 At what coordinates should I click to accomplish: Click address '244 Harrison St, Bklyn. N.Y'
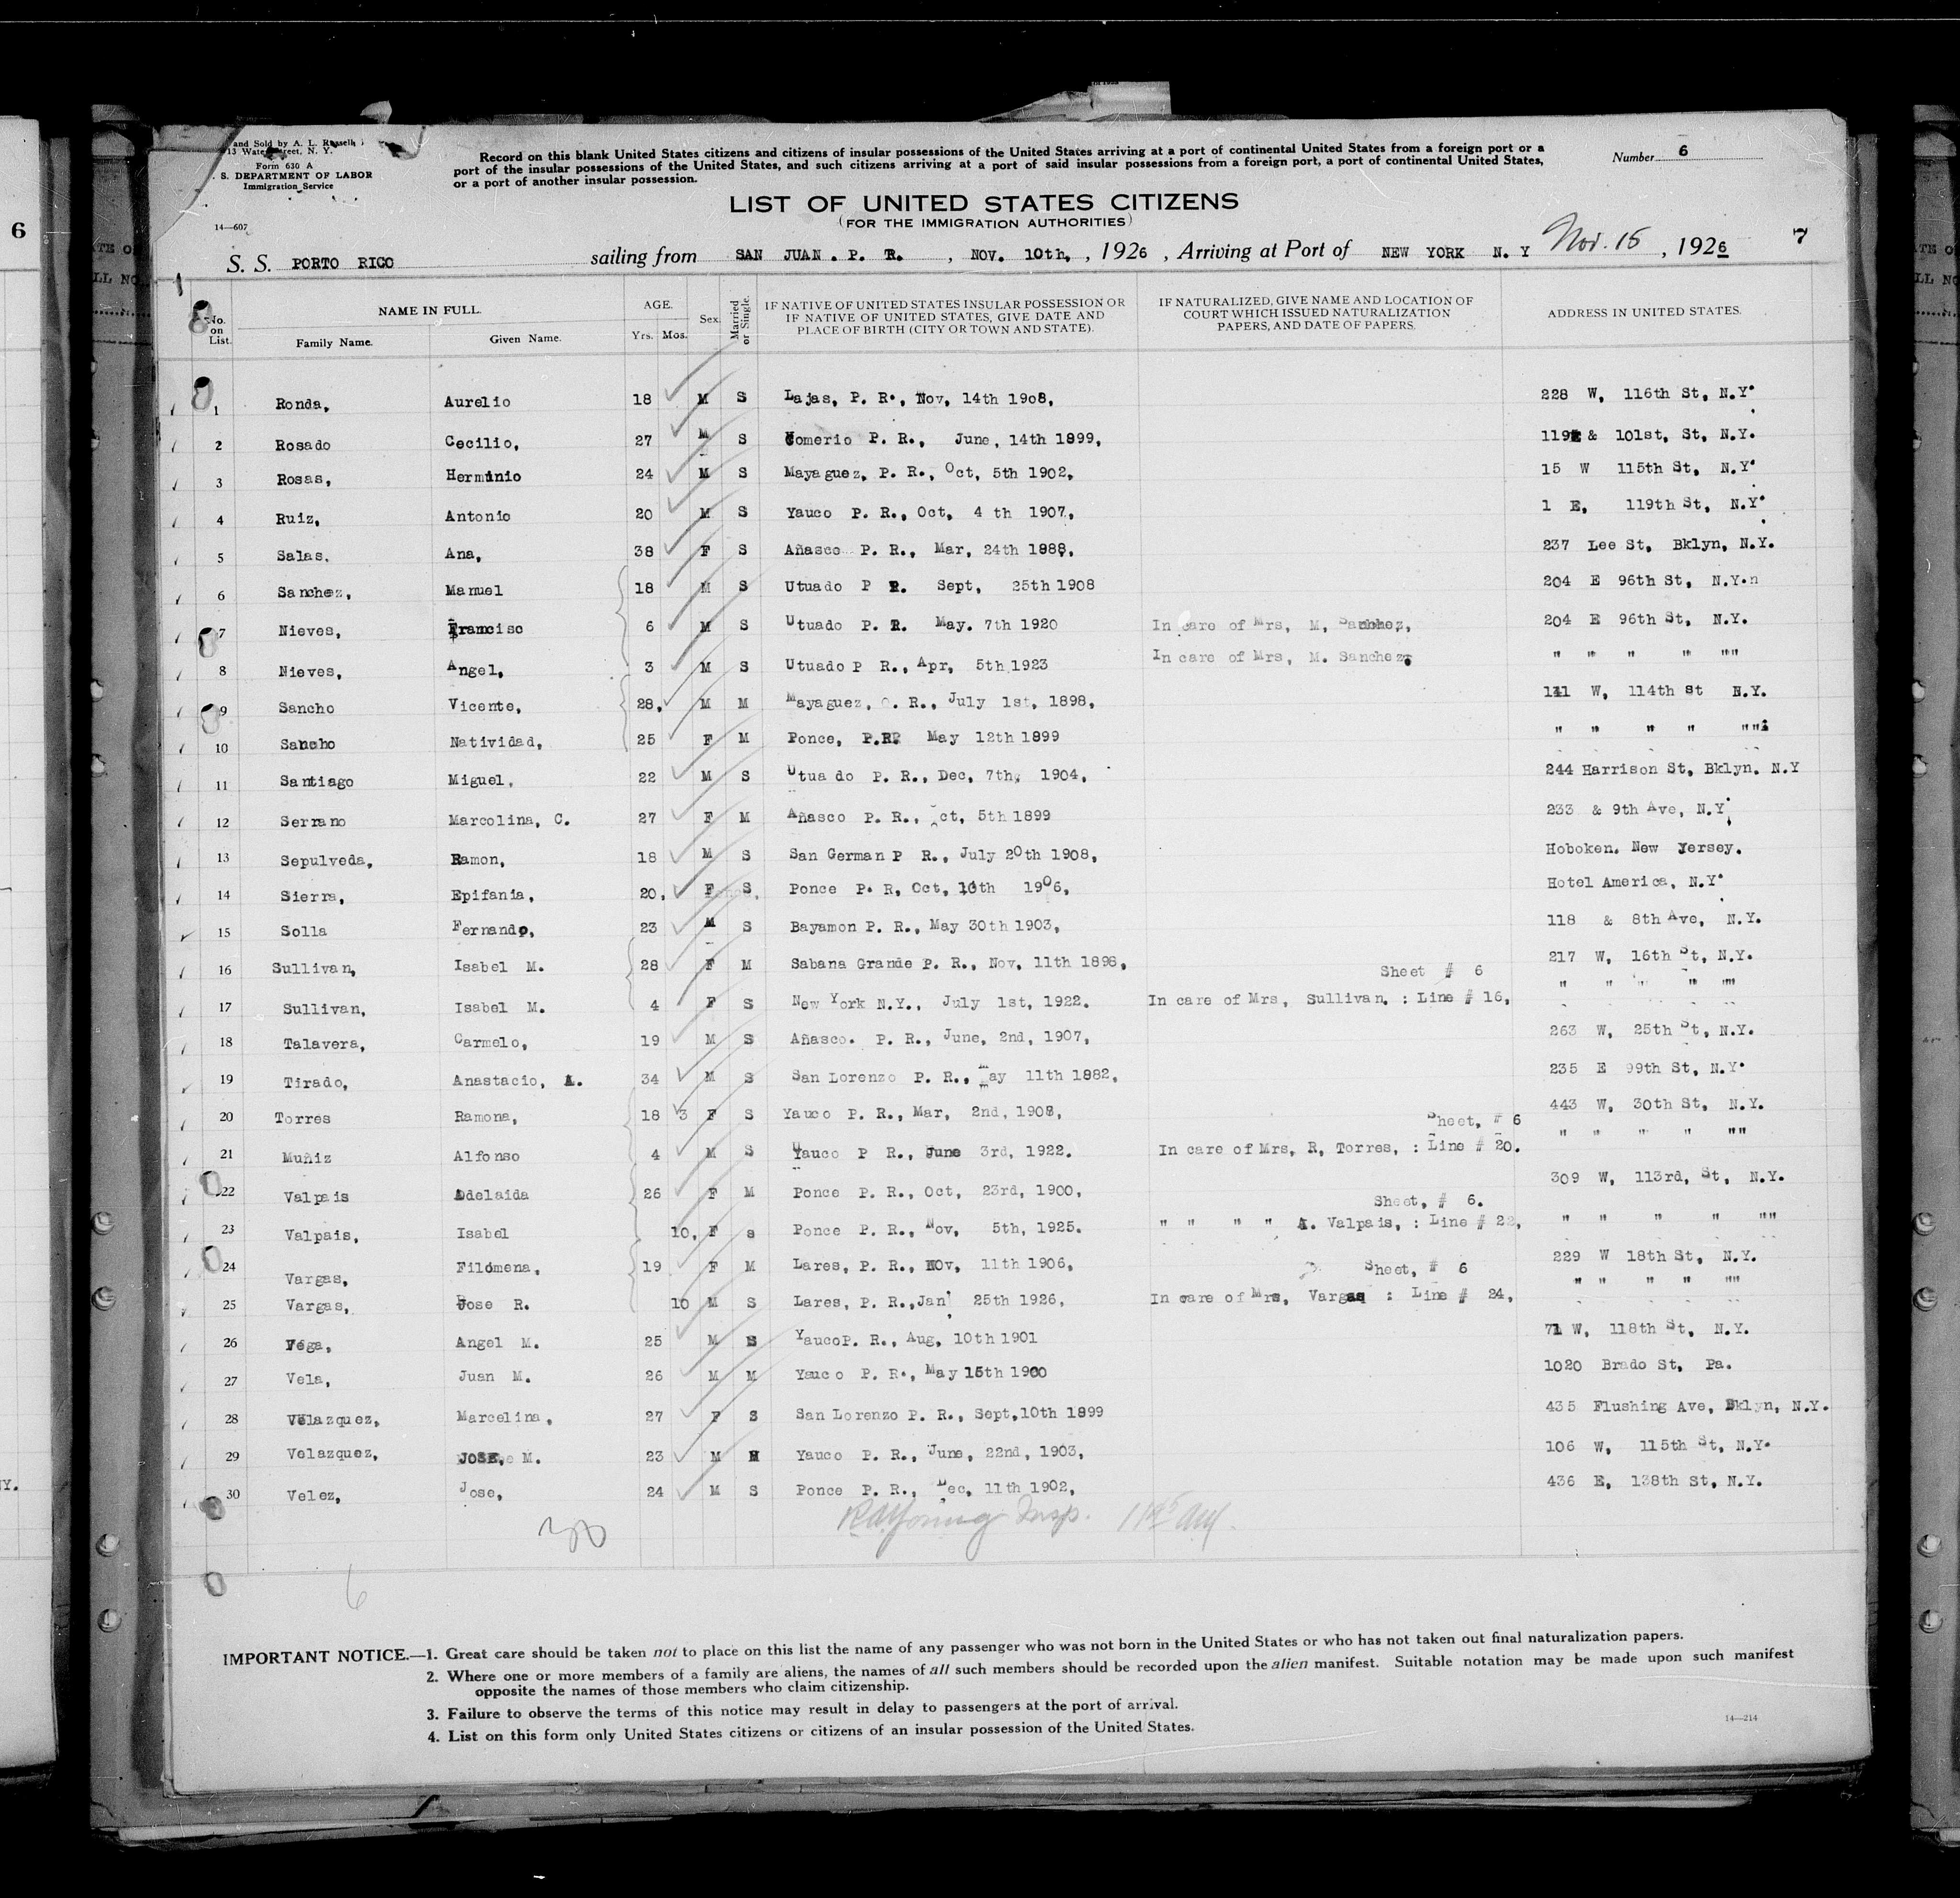(1672, 769)
